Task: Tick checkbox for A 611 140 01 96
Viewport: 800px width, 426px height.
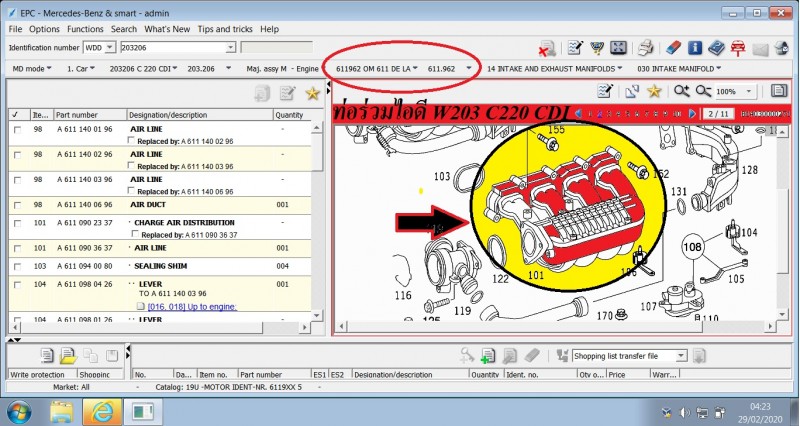Action: pos(18,130)
